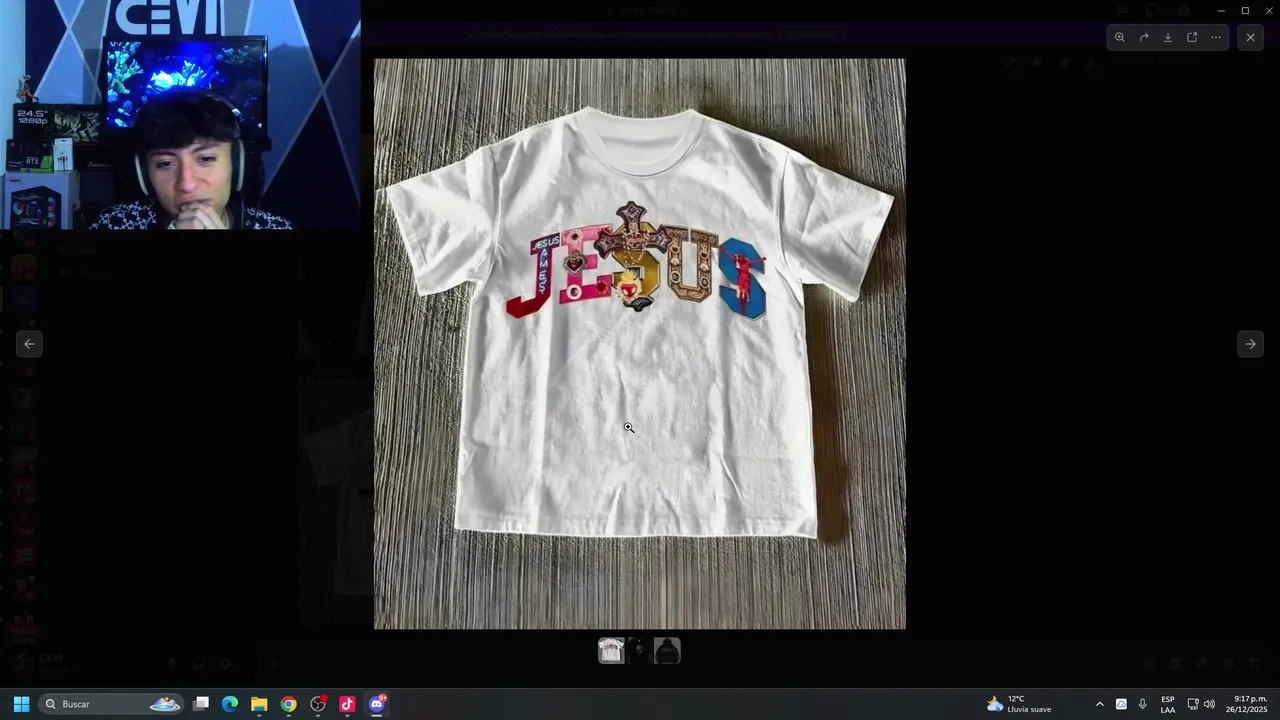Open the three-dots more options menu
This screenshot has width=1280, height=720.
point(1216,37)
